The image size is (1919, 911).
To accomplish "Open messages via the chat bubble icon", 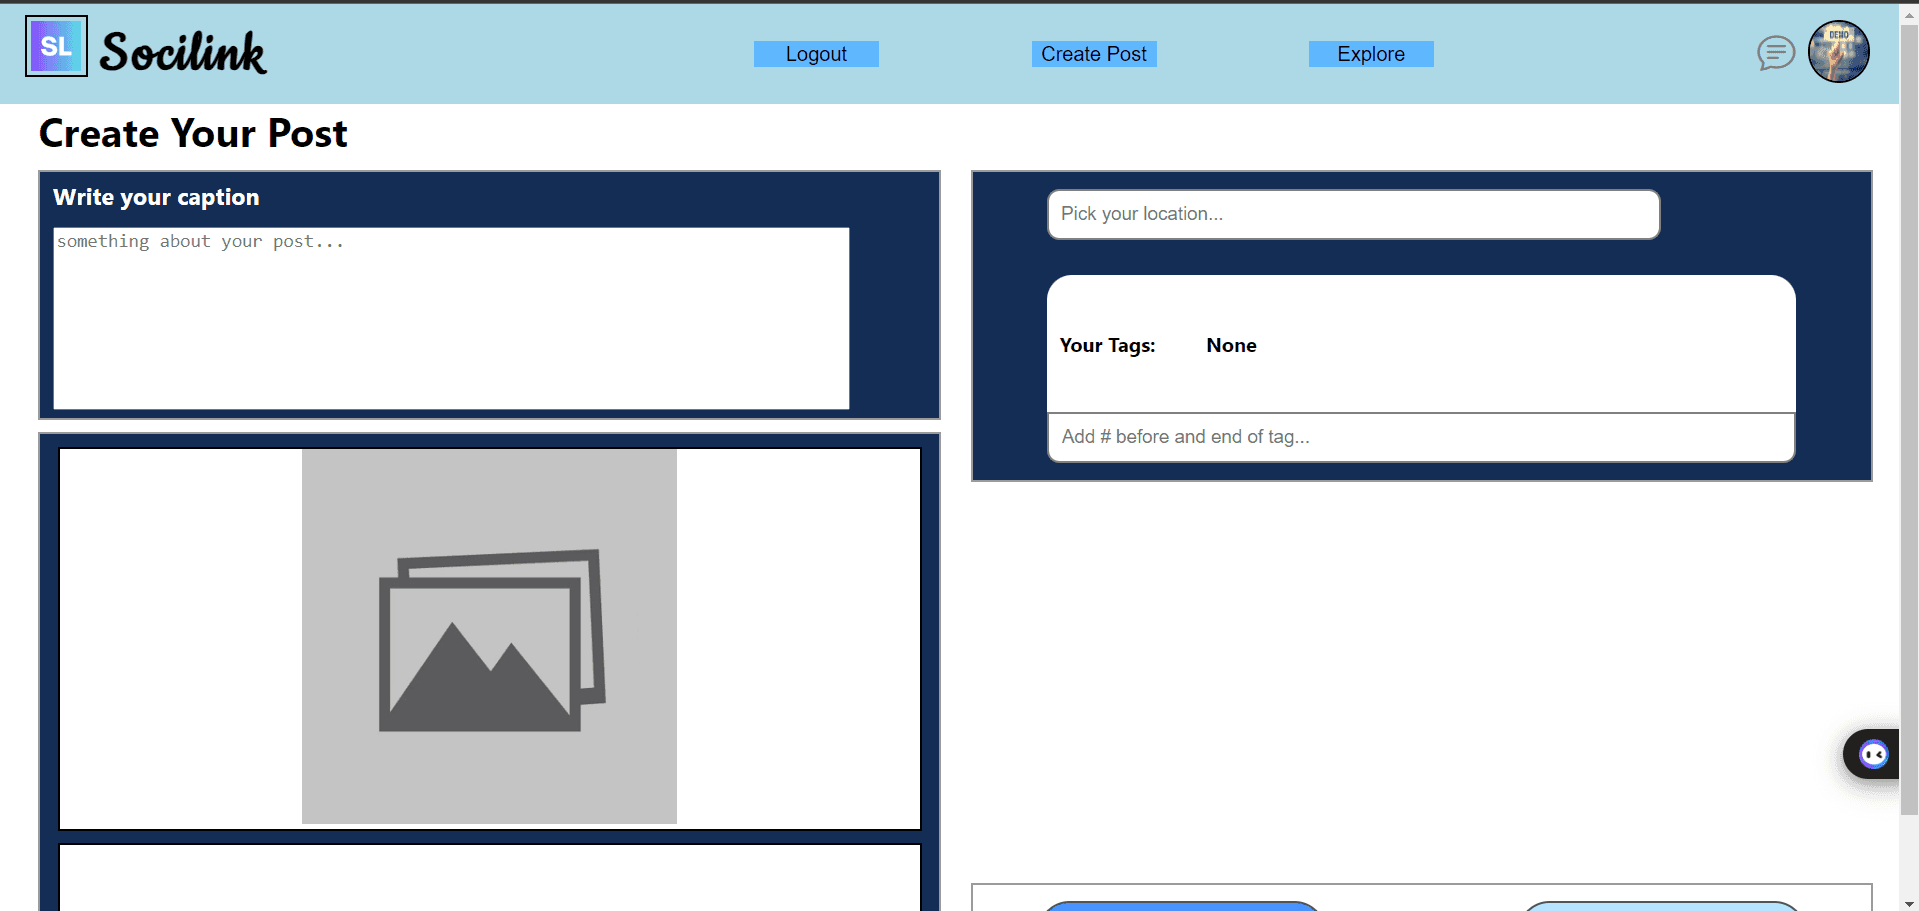I will pos(1775,53).
